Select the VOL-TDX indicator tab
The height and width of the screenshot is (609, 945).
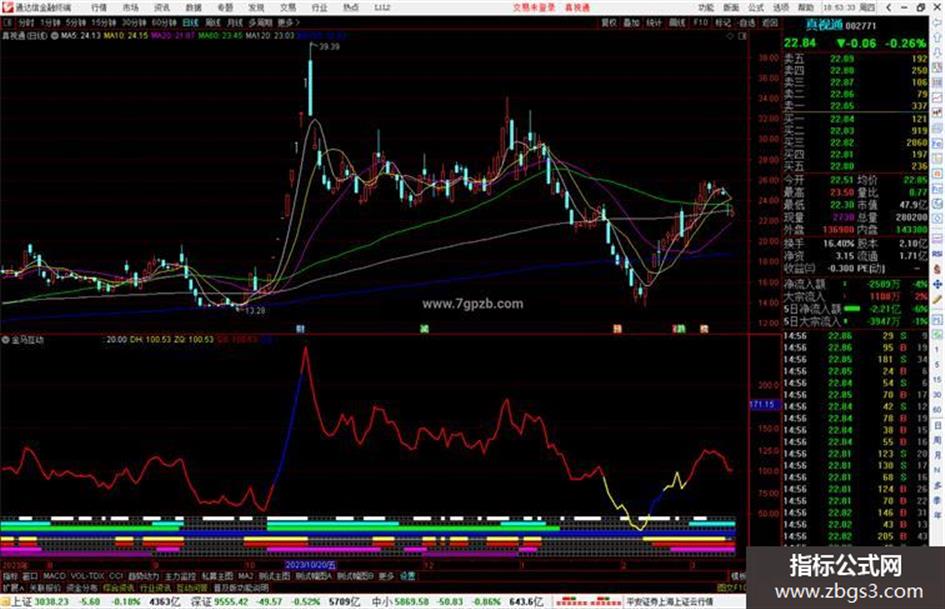(87, 576)
